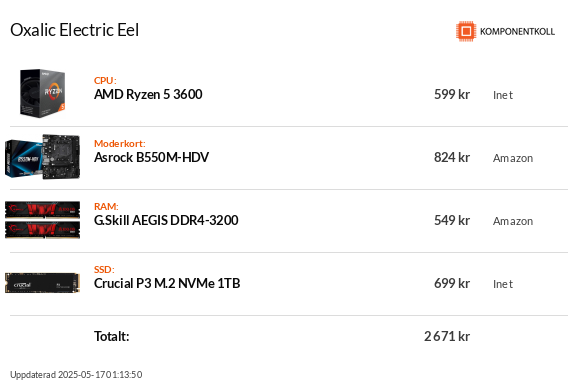Click the 599 kr CPU price
This screenshot has width=577, height=388.
[x=452, y=94]
